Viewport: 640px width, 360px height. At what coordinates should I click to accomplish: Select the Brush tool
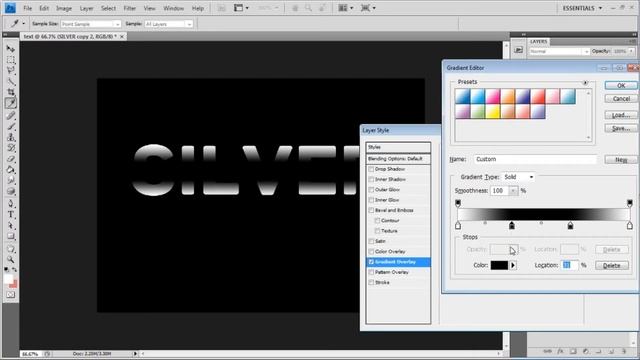[11, 126]
